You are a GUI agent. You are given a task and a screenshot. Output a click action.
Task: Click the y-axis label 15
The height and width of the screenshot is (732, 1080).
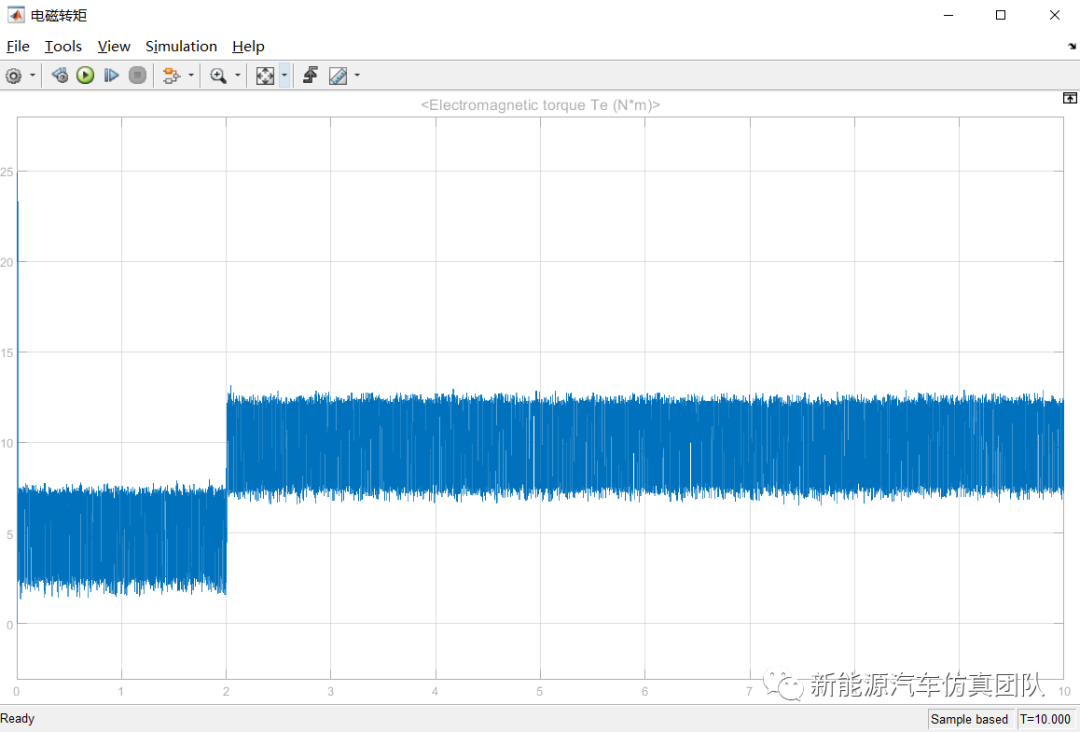point(7,353)
